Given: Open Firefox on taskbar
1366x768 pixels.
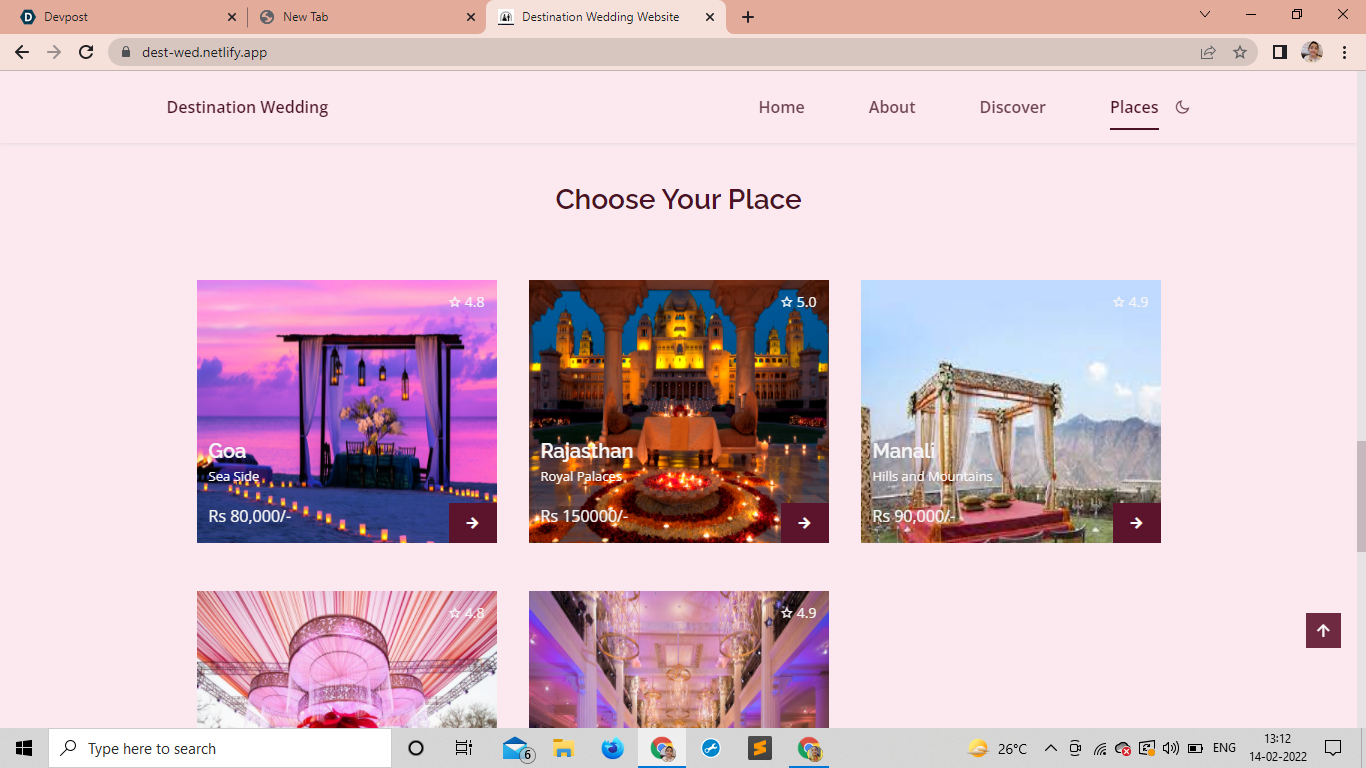Looking at the screenshot, I should (612, 748).
